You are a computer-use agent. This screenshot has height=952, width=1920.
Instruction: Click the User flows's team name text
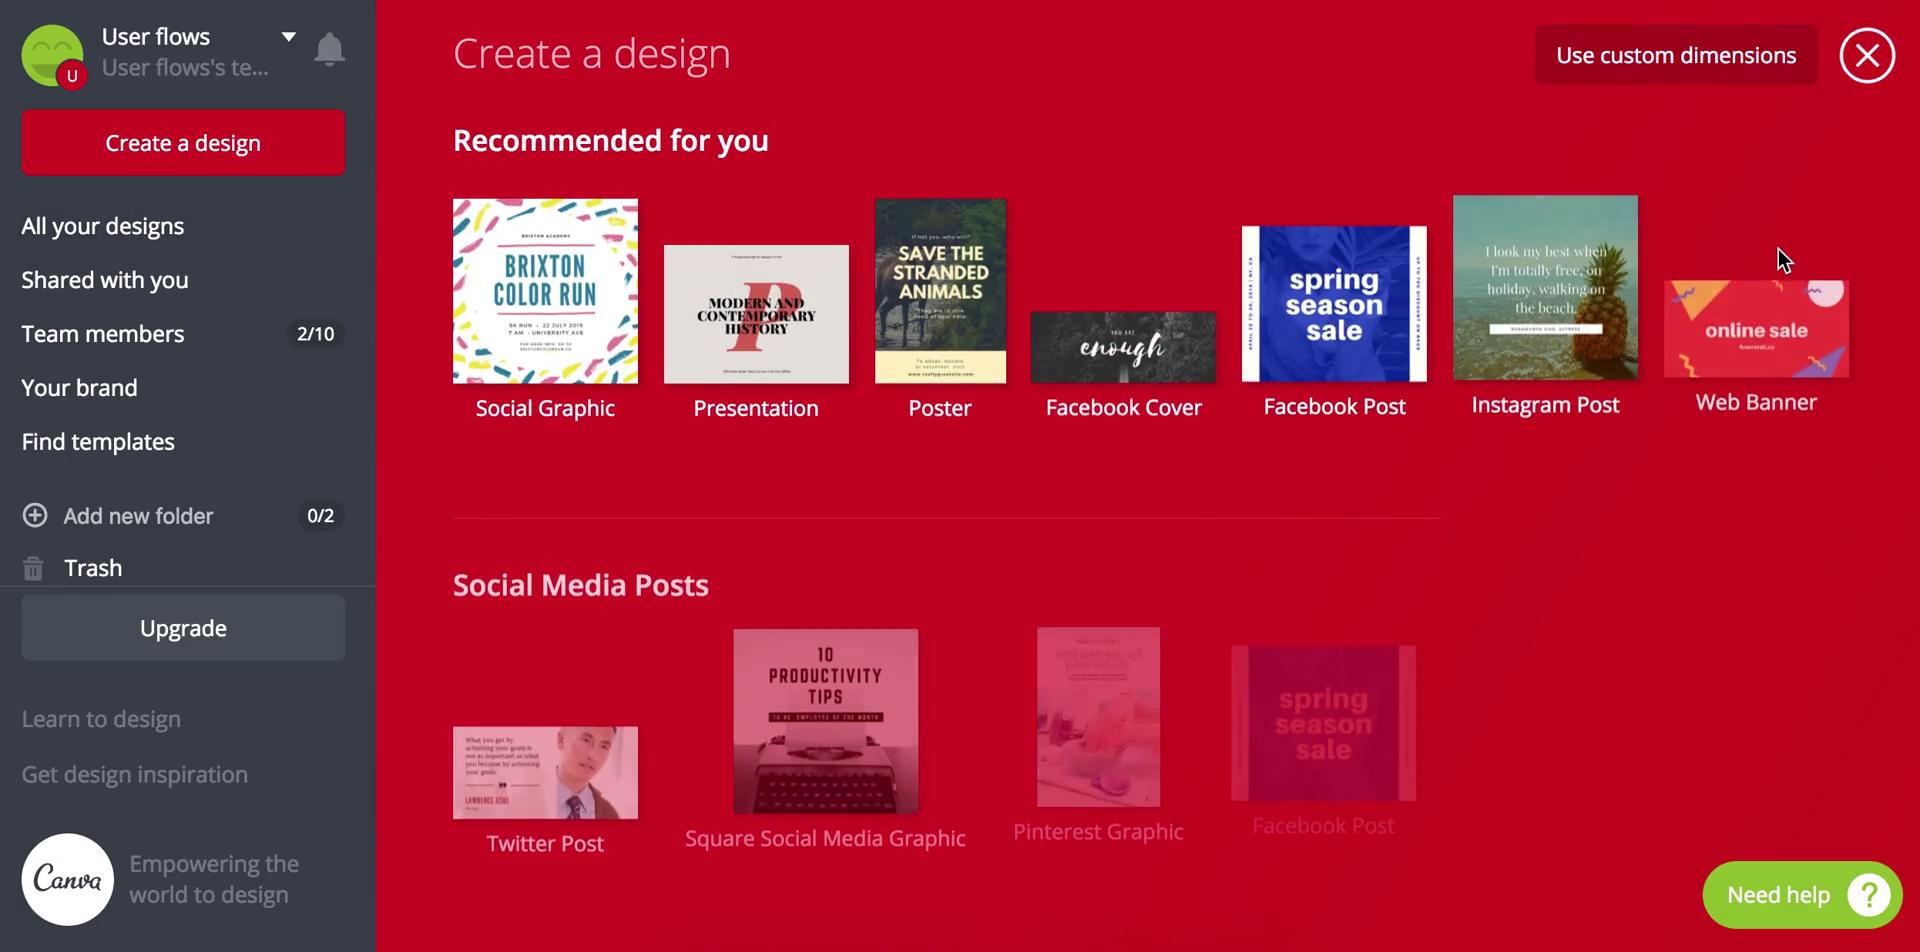point(185,68)
